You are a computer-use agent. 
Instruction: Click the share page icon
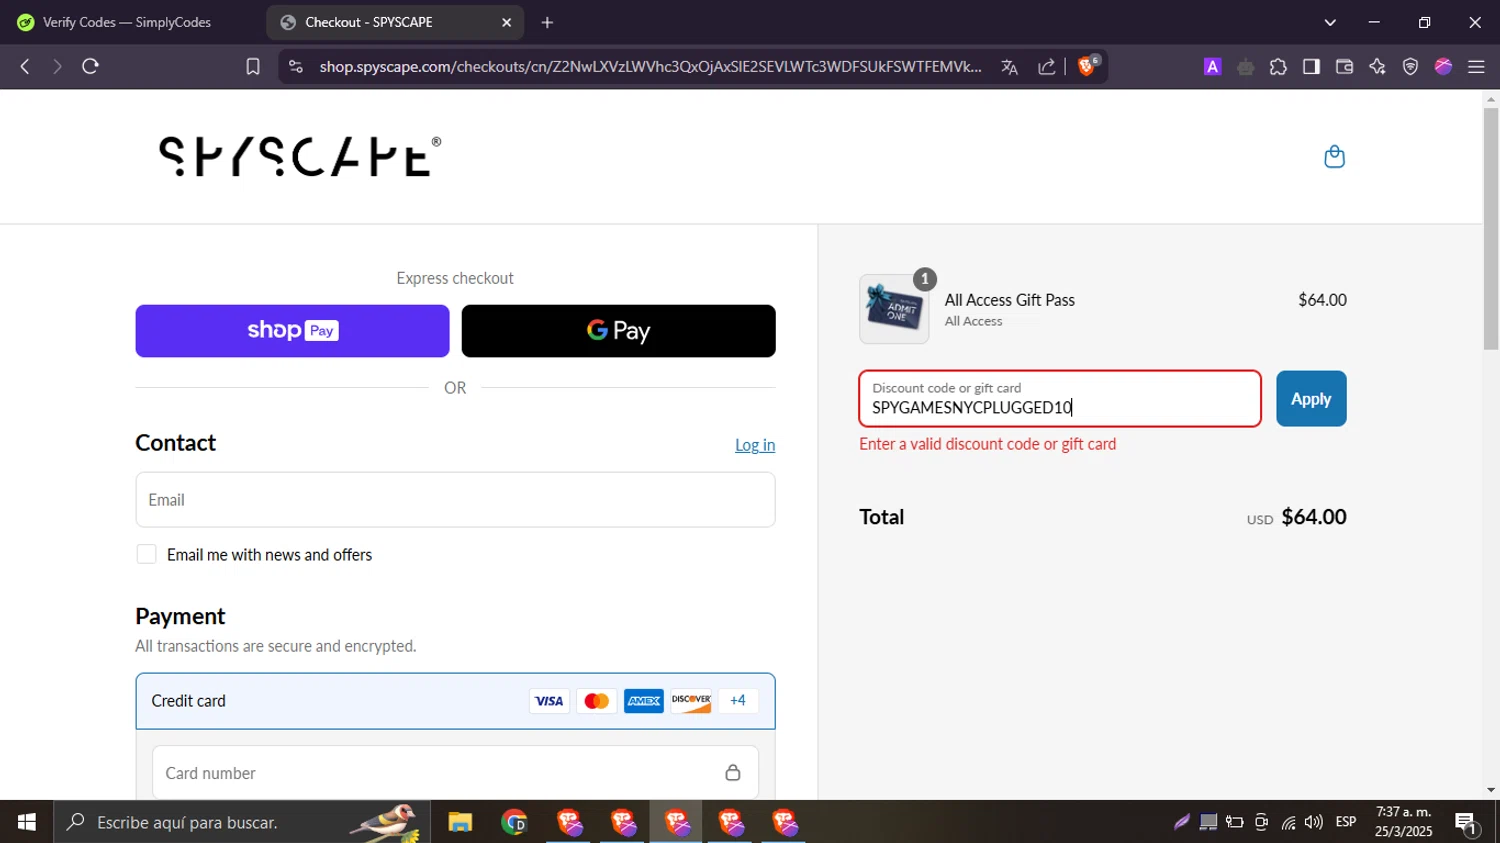click(1047, 67)
